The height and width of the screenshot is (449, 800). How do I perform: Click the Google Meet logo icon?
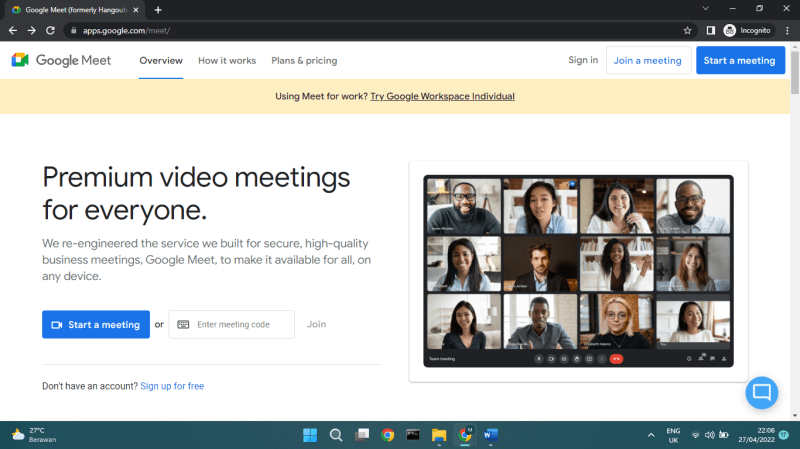pyautogui.click(x=20, y=60)
